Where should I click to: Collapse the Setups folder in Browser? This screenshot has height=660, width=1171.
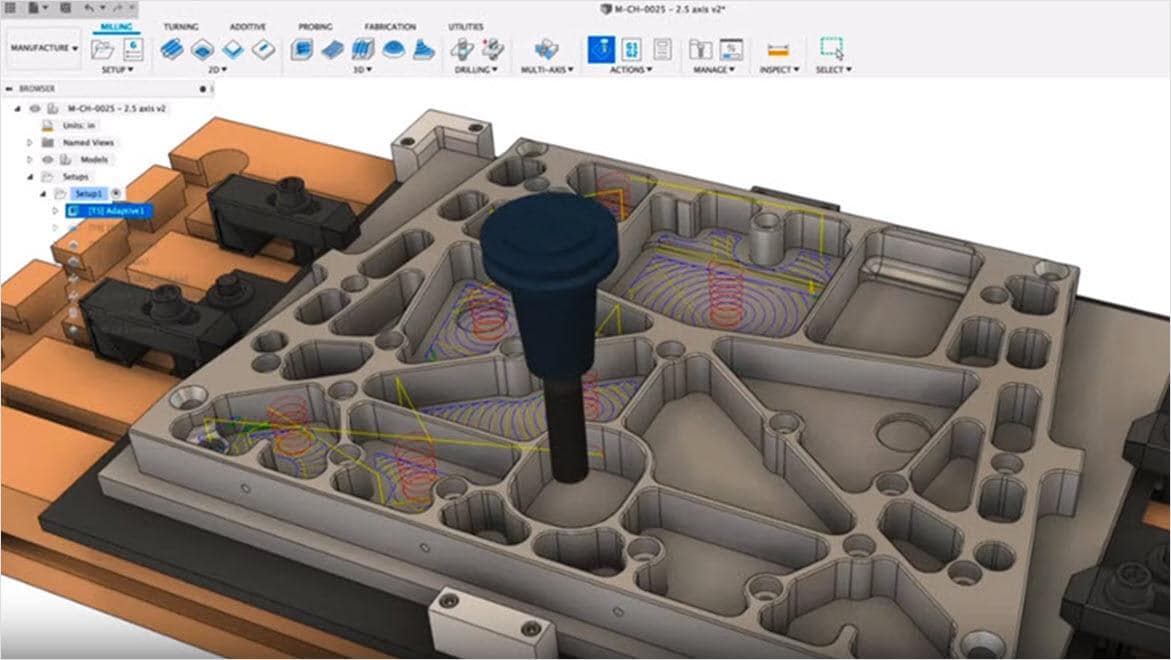[x=30, y=177]
